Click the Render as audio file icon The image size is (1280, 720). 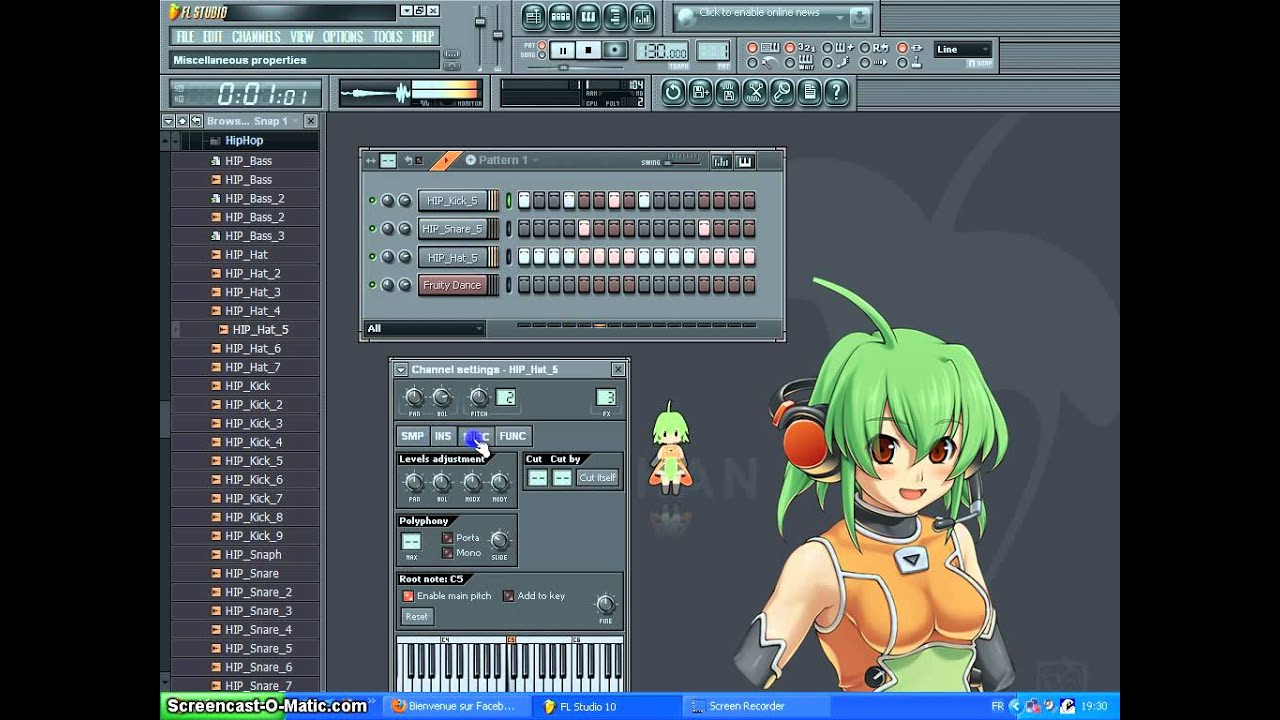[727, 93]
